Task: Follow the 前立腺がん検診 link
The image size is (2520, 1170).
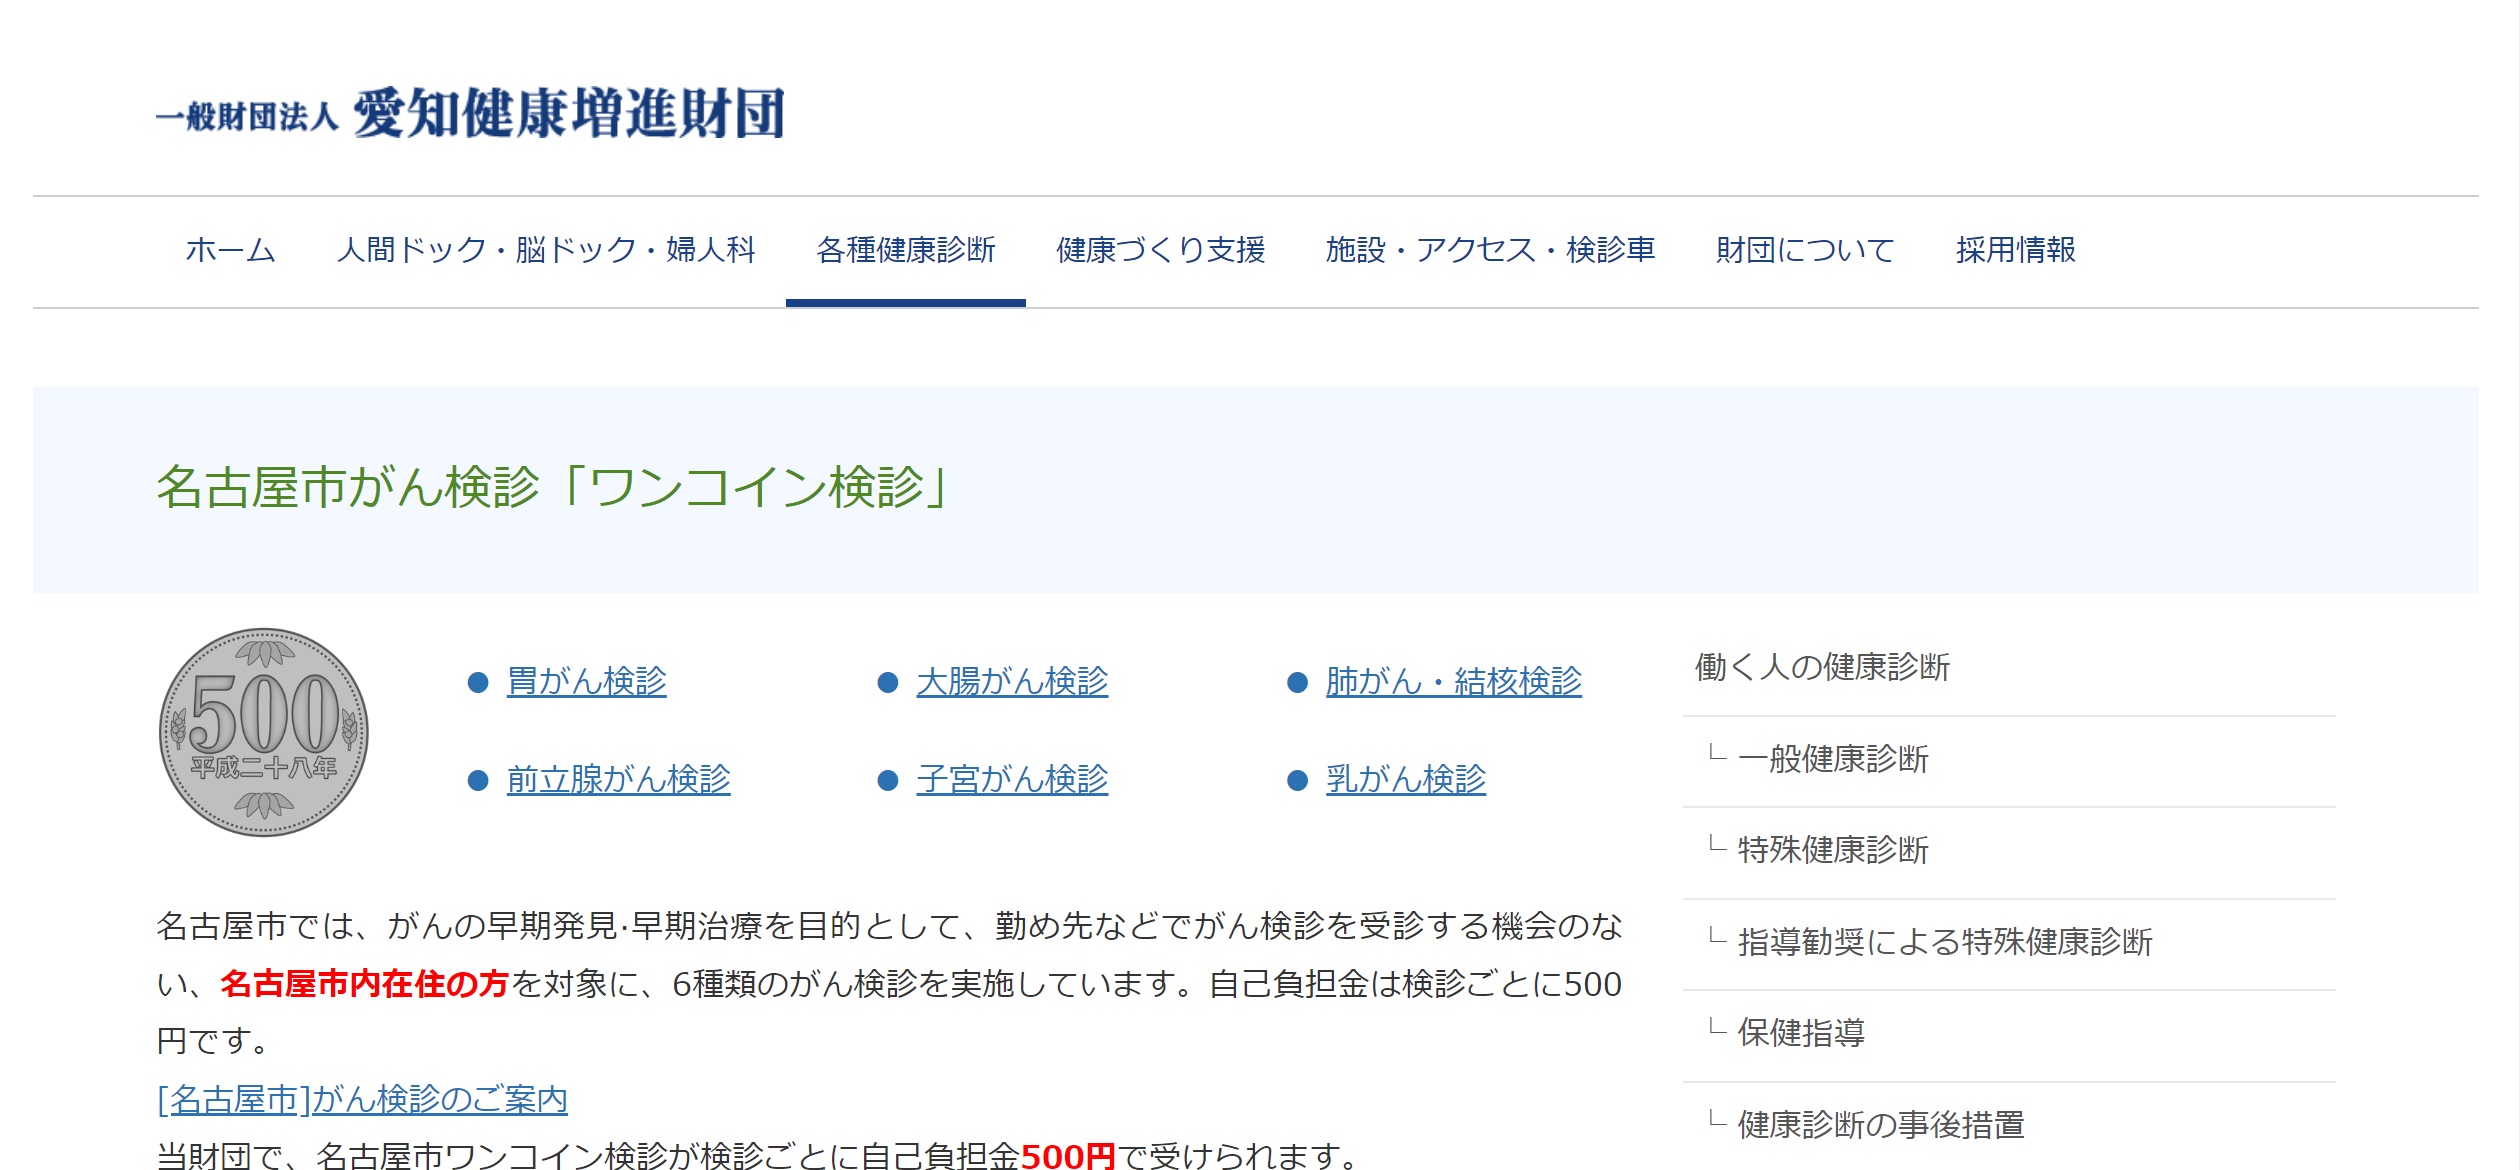Action: 618,780
